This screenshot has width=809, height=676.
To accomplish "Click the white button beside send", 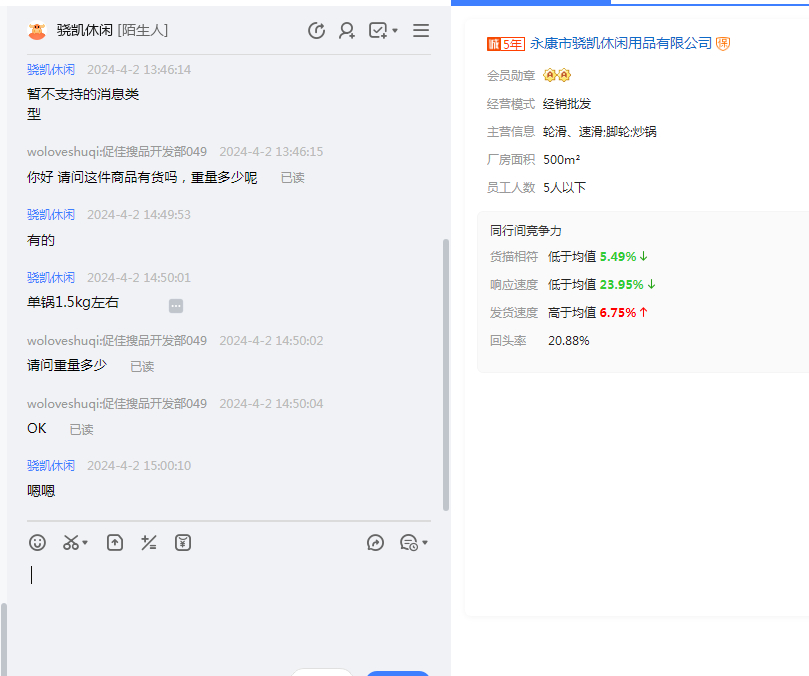I will click(x=322, y=673).
